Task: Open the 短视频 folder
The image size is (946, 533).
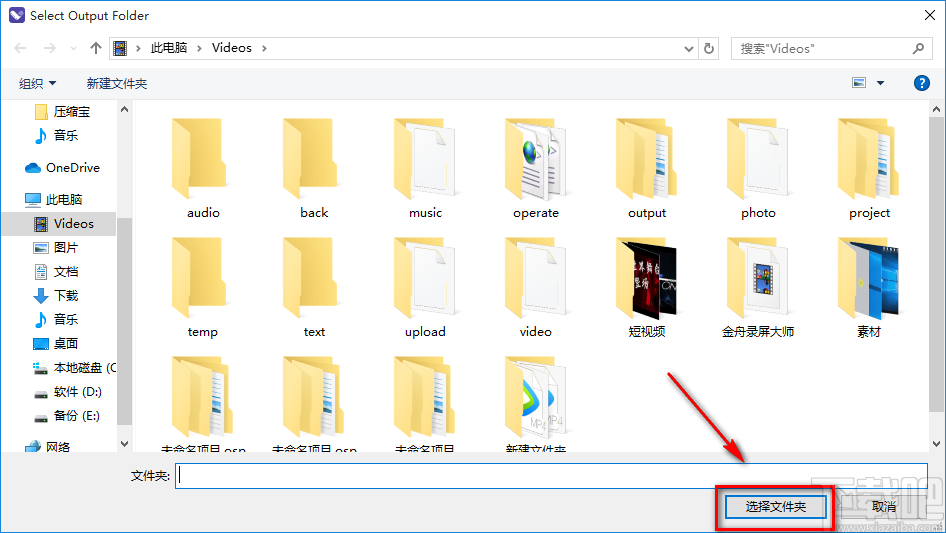Action: click(647, 288)
